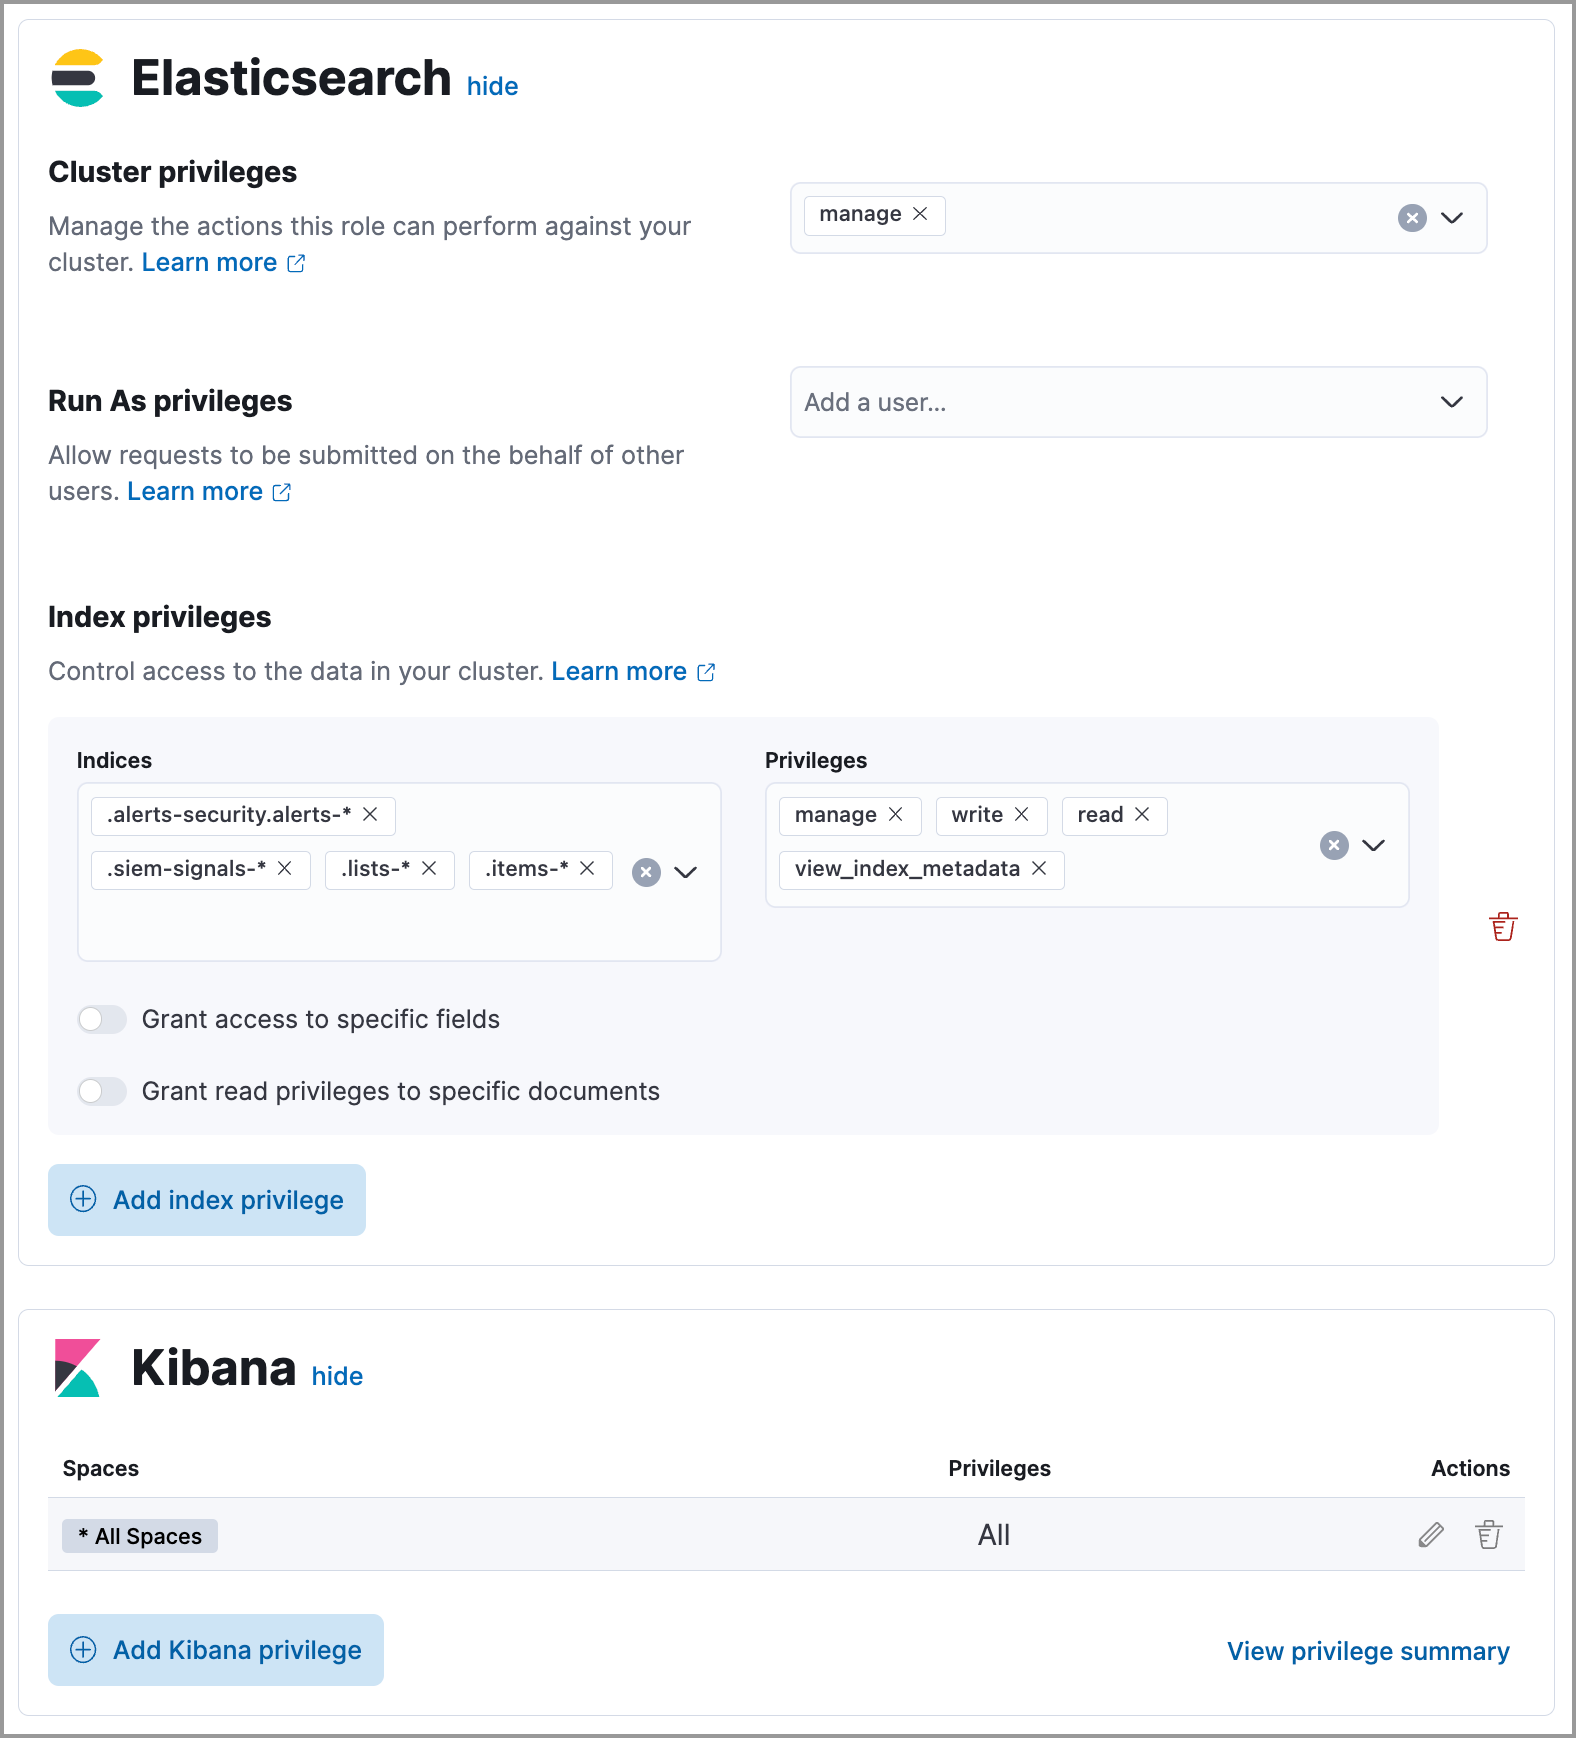Clear all cluster privileges selections
Viewport: 1576px width, 1738px height.
coord(1412,218)
